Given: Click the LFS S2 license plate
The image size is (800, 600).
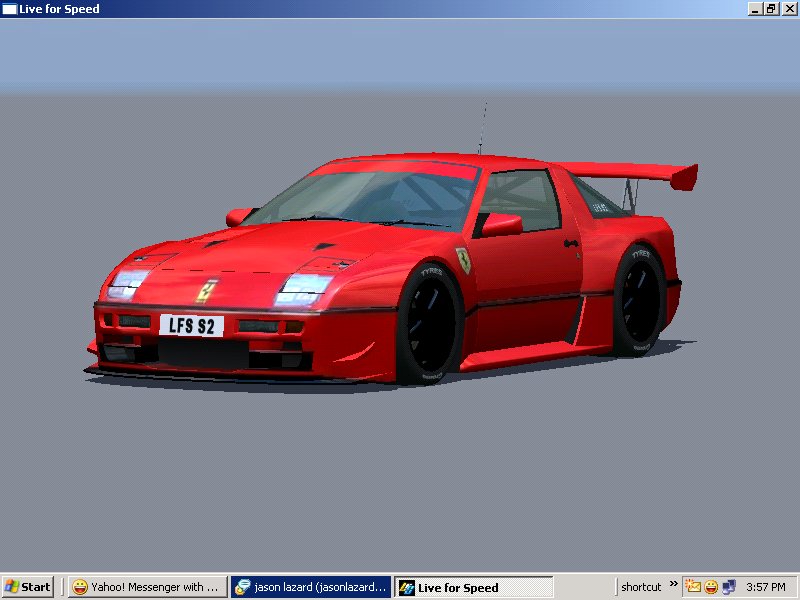Looking at the screenshot, I should [x=191, y=326].
